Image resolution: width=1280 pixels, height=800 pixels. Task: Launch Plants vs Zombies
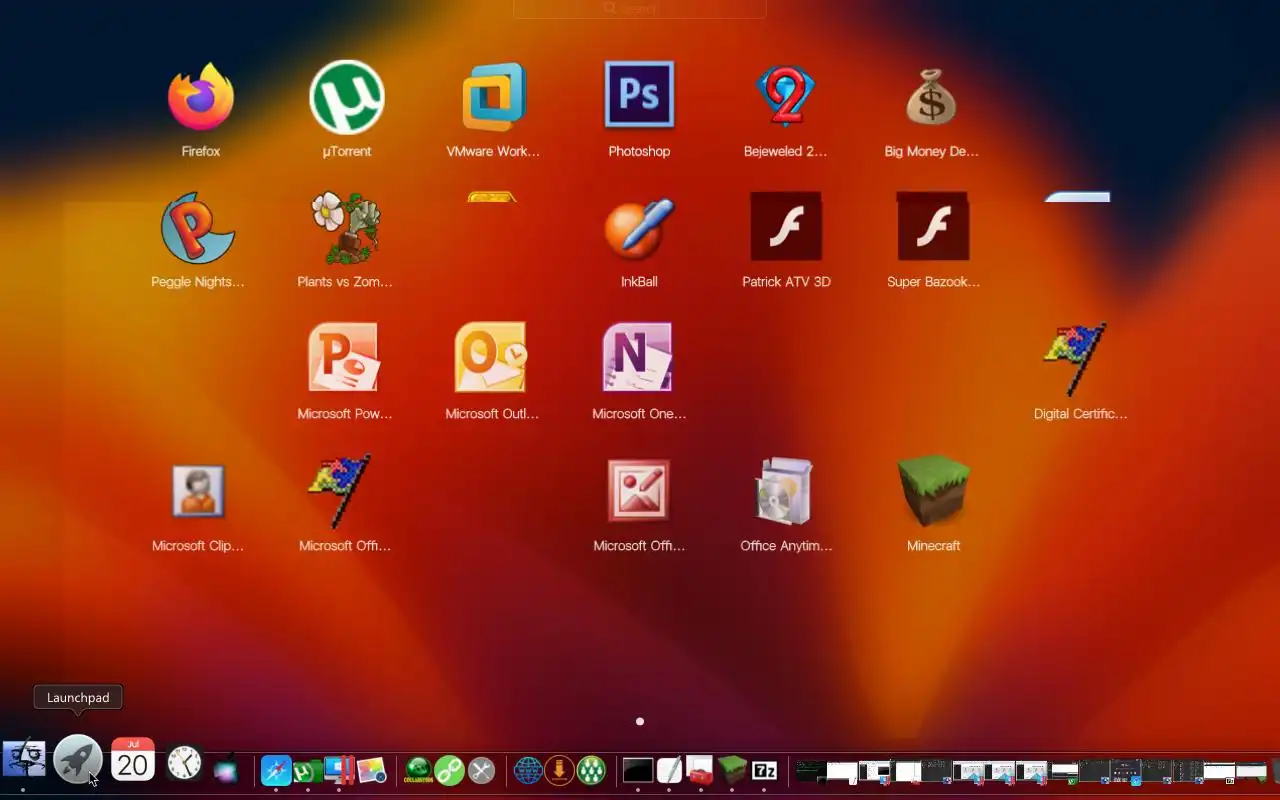(345, 228)
